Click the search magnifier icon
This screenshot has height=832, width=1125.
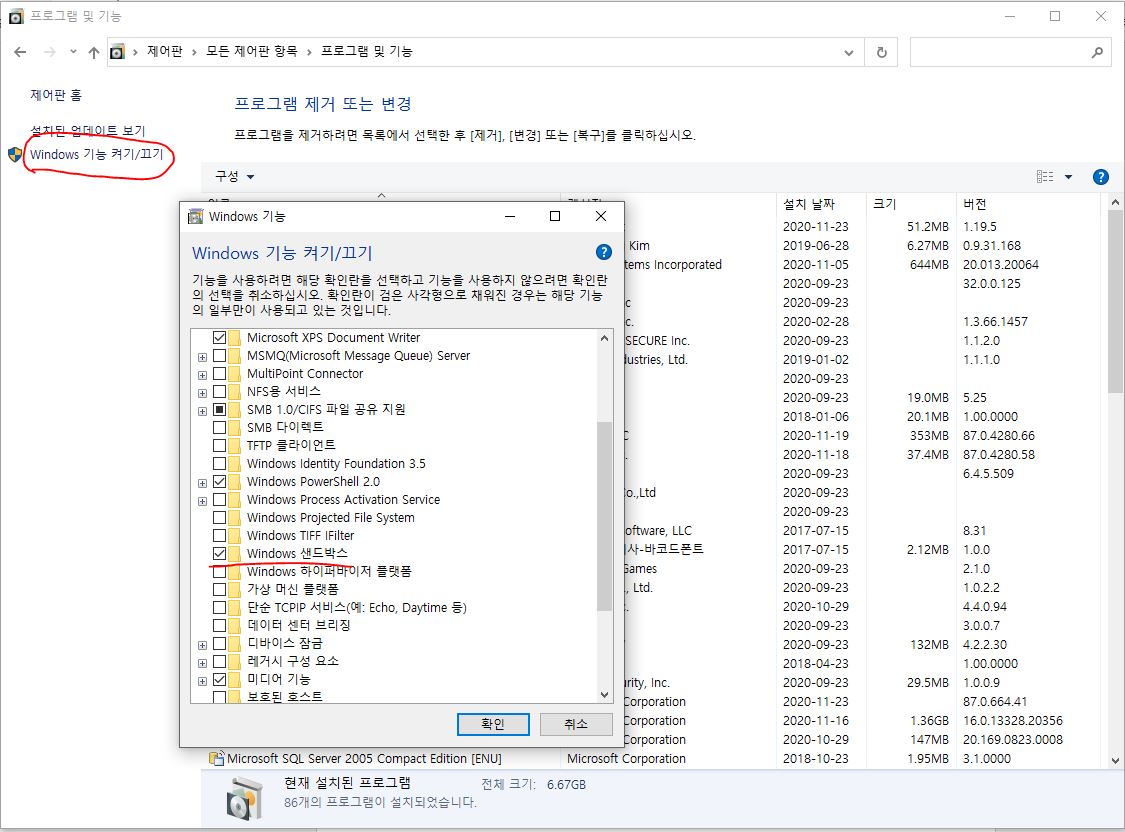1097,52
